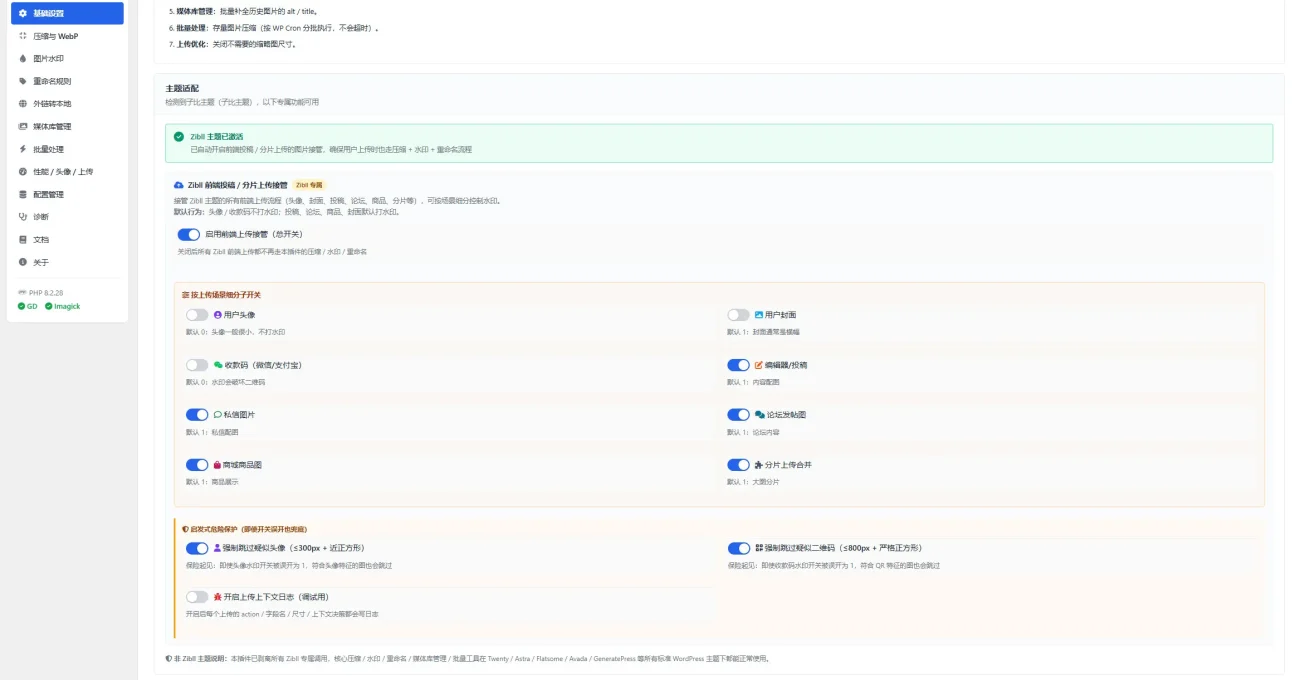
Task: Click the image icon next to 用户封面
Action: 759,315
